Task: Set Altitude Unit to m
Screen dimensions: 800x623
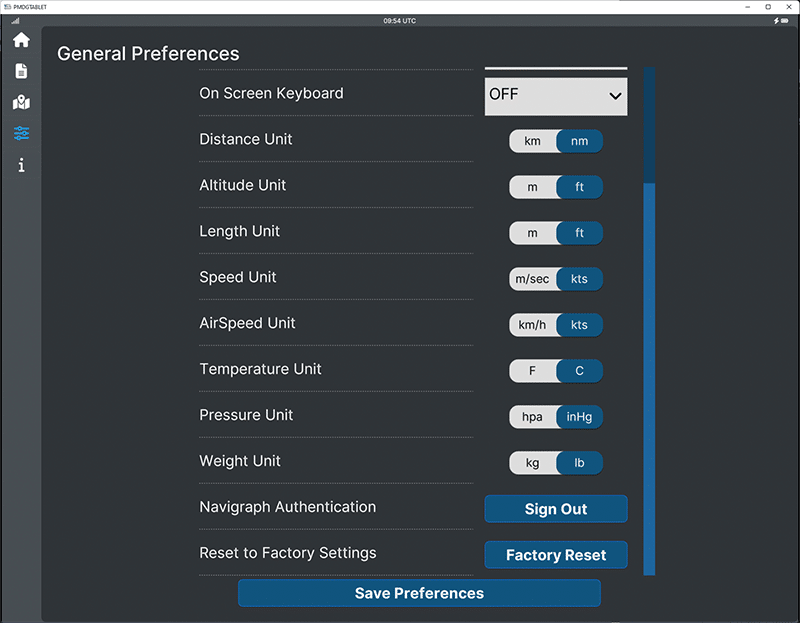Action: pyautogui.click(x=532, y=187)
